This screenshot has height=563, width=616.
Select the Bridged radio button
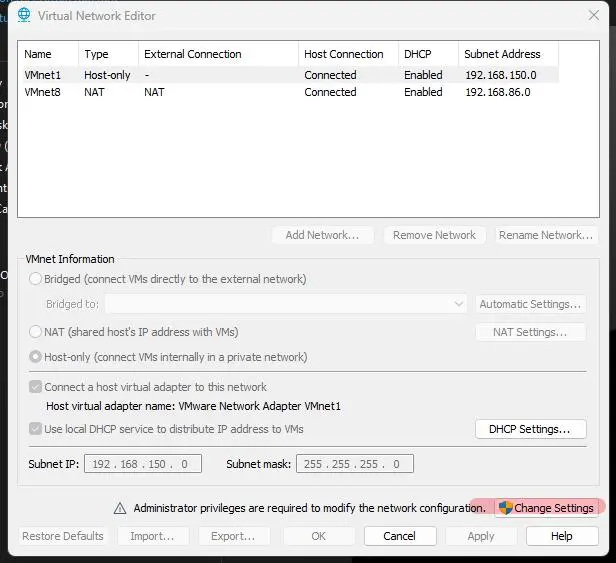pyautogui.click(x=35, y=279)
